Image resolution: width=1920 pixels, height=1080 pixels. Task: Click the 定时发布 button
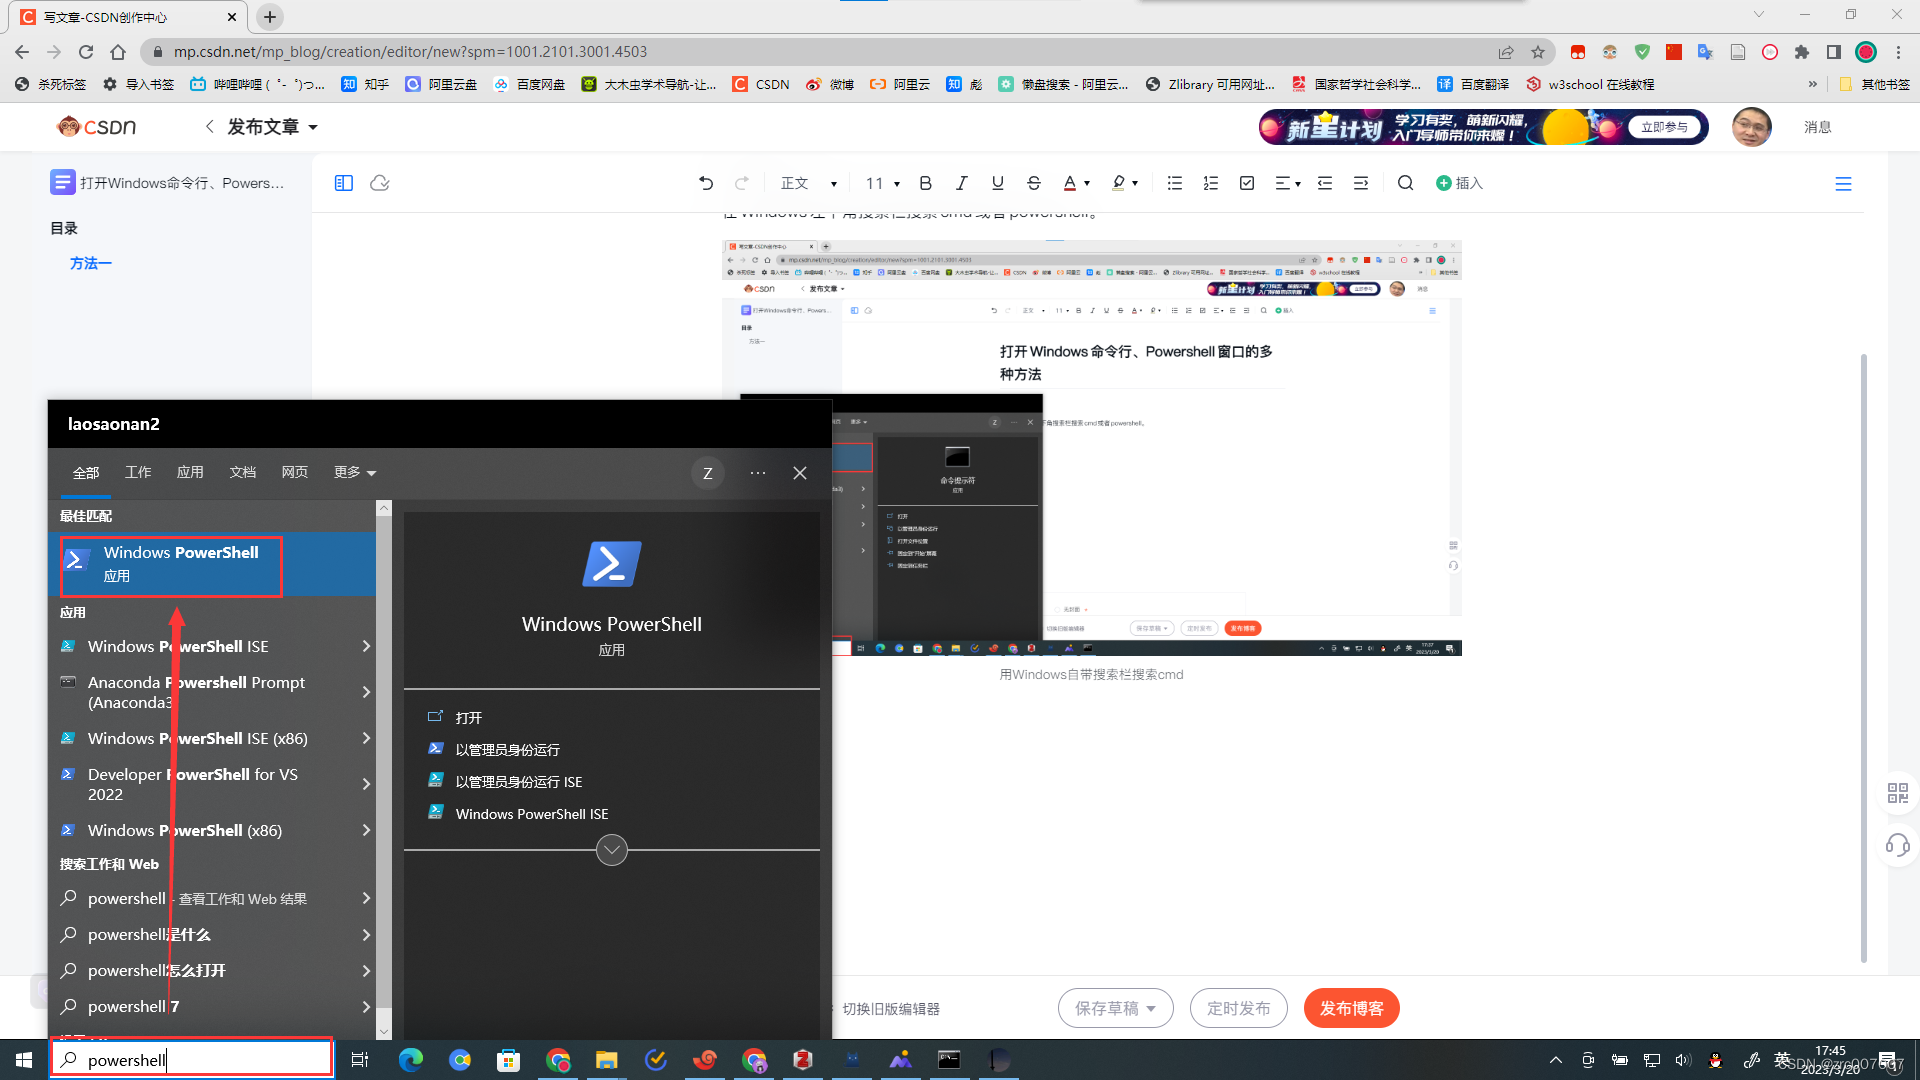(1238, 1008)
